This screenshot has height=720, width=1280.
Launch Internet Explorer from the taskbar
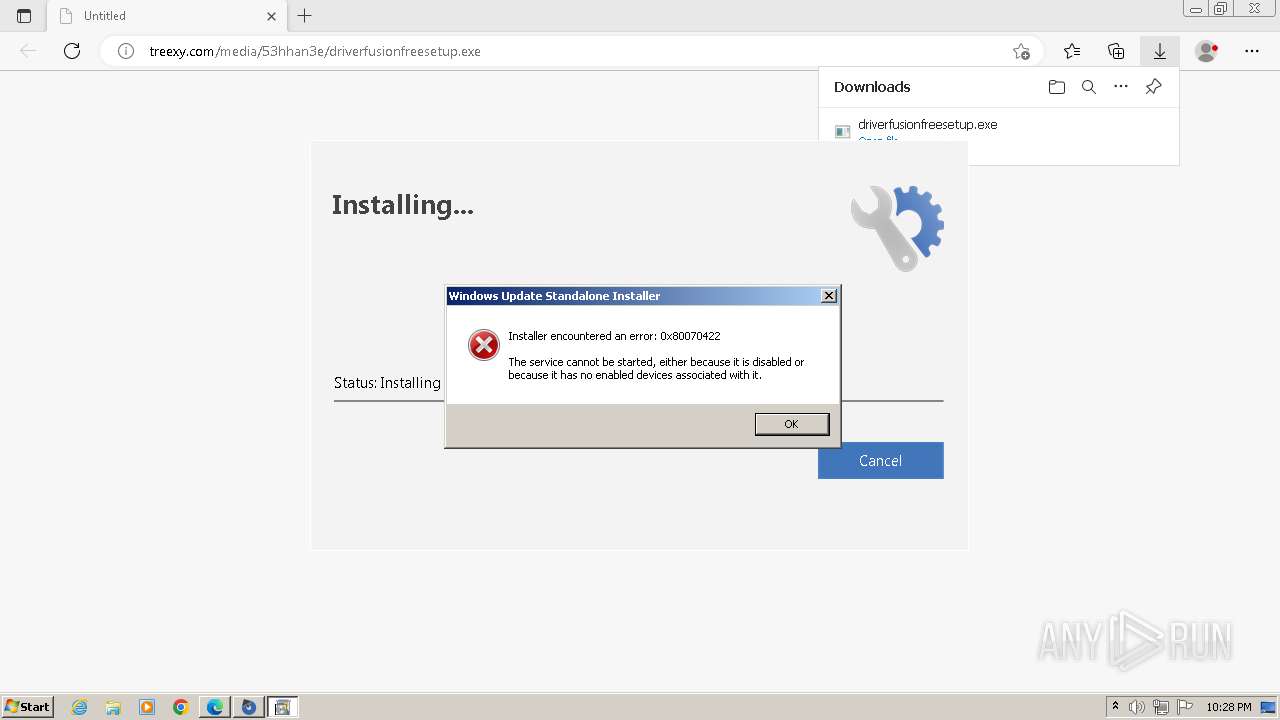coord(79,707)
